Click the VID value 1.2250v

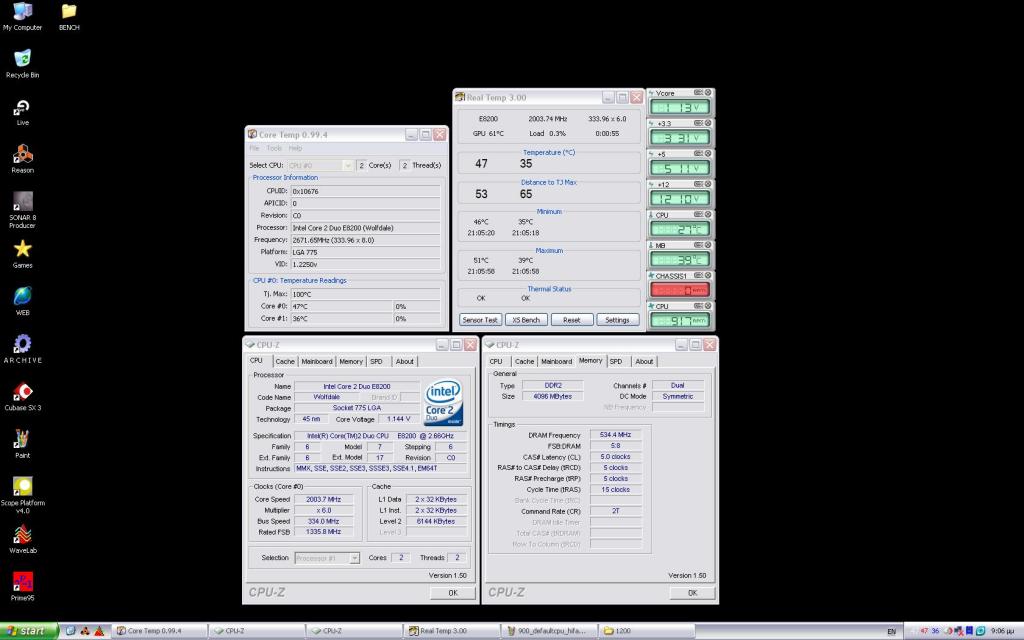[365, 264]
